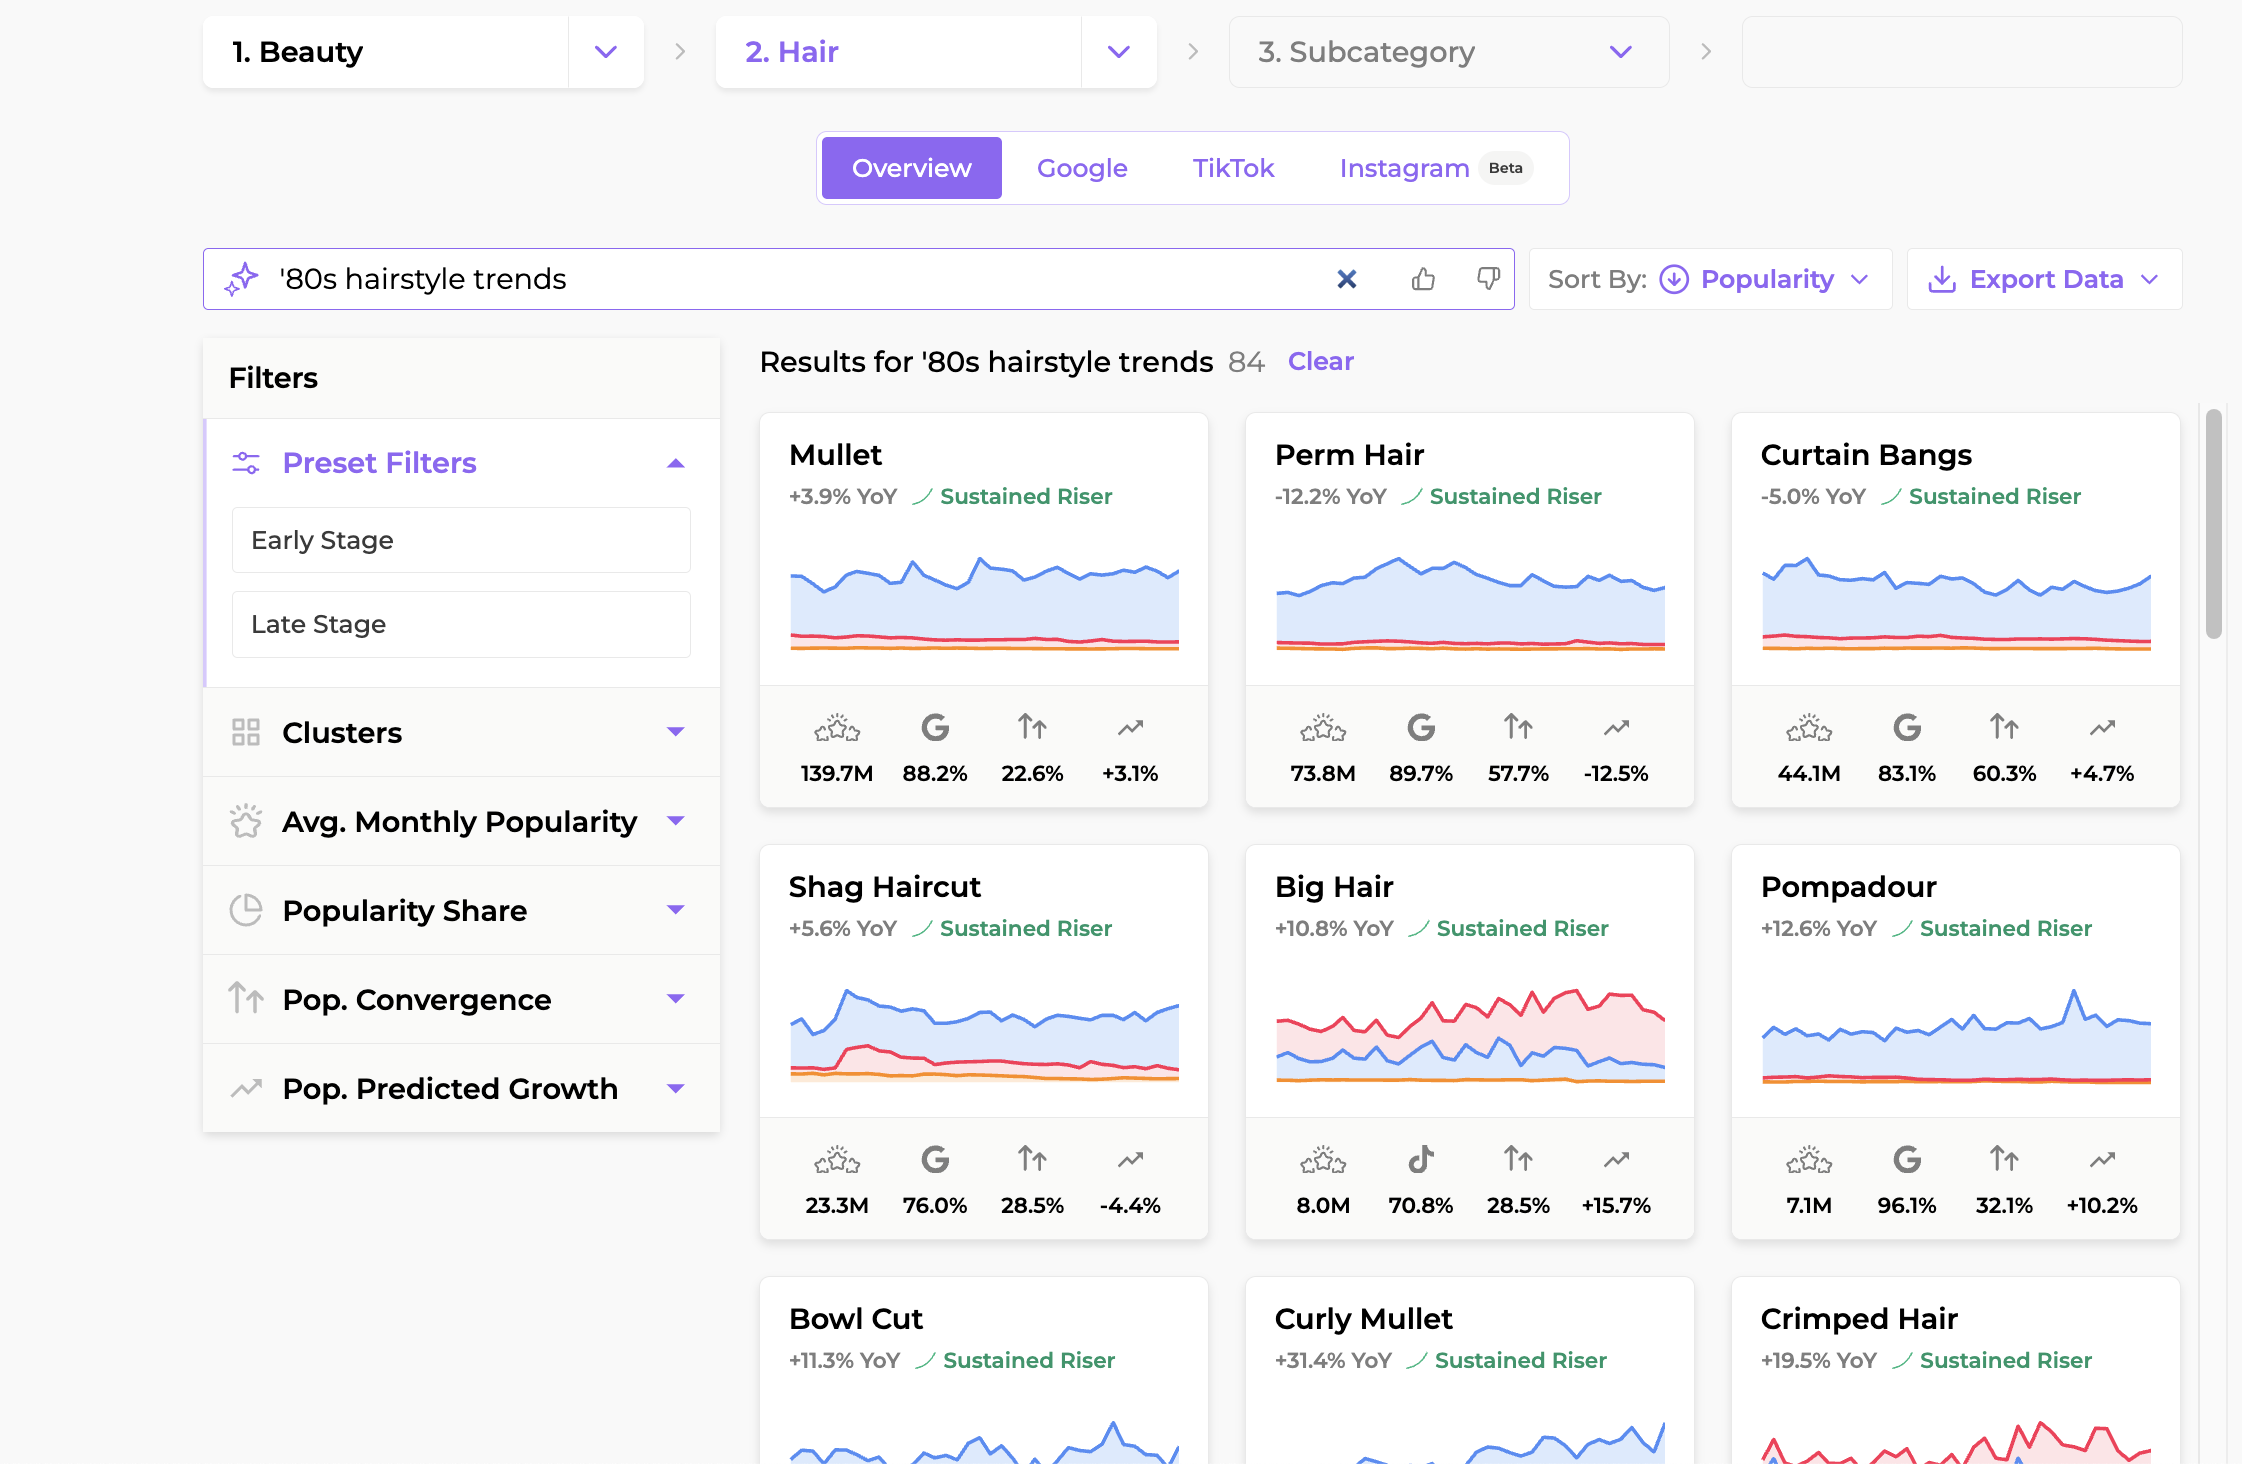Click the thumbs down feedback icon

tap(1488, 279)
